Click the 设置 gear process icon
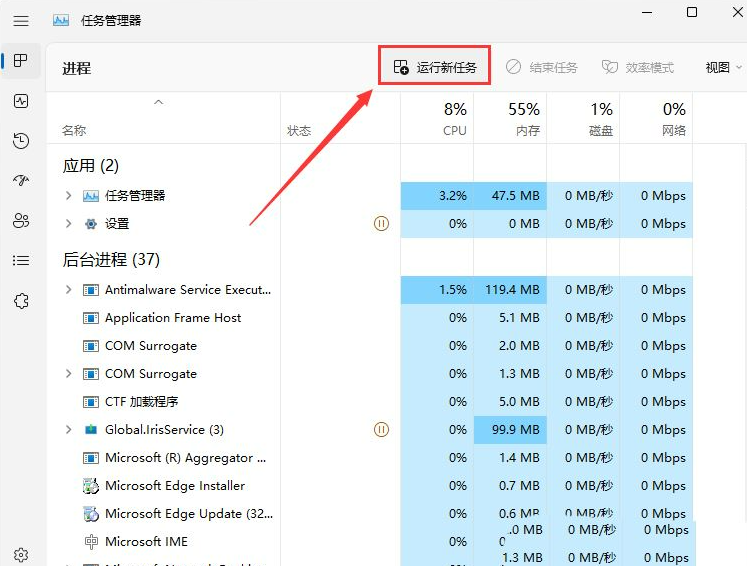The height and width of the screenshot is (566, 747). [x=91, y=223]
